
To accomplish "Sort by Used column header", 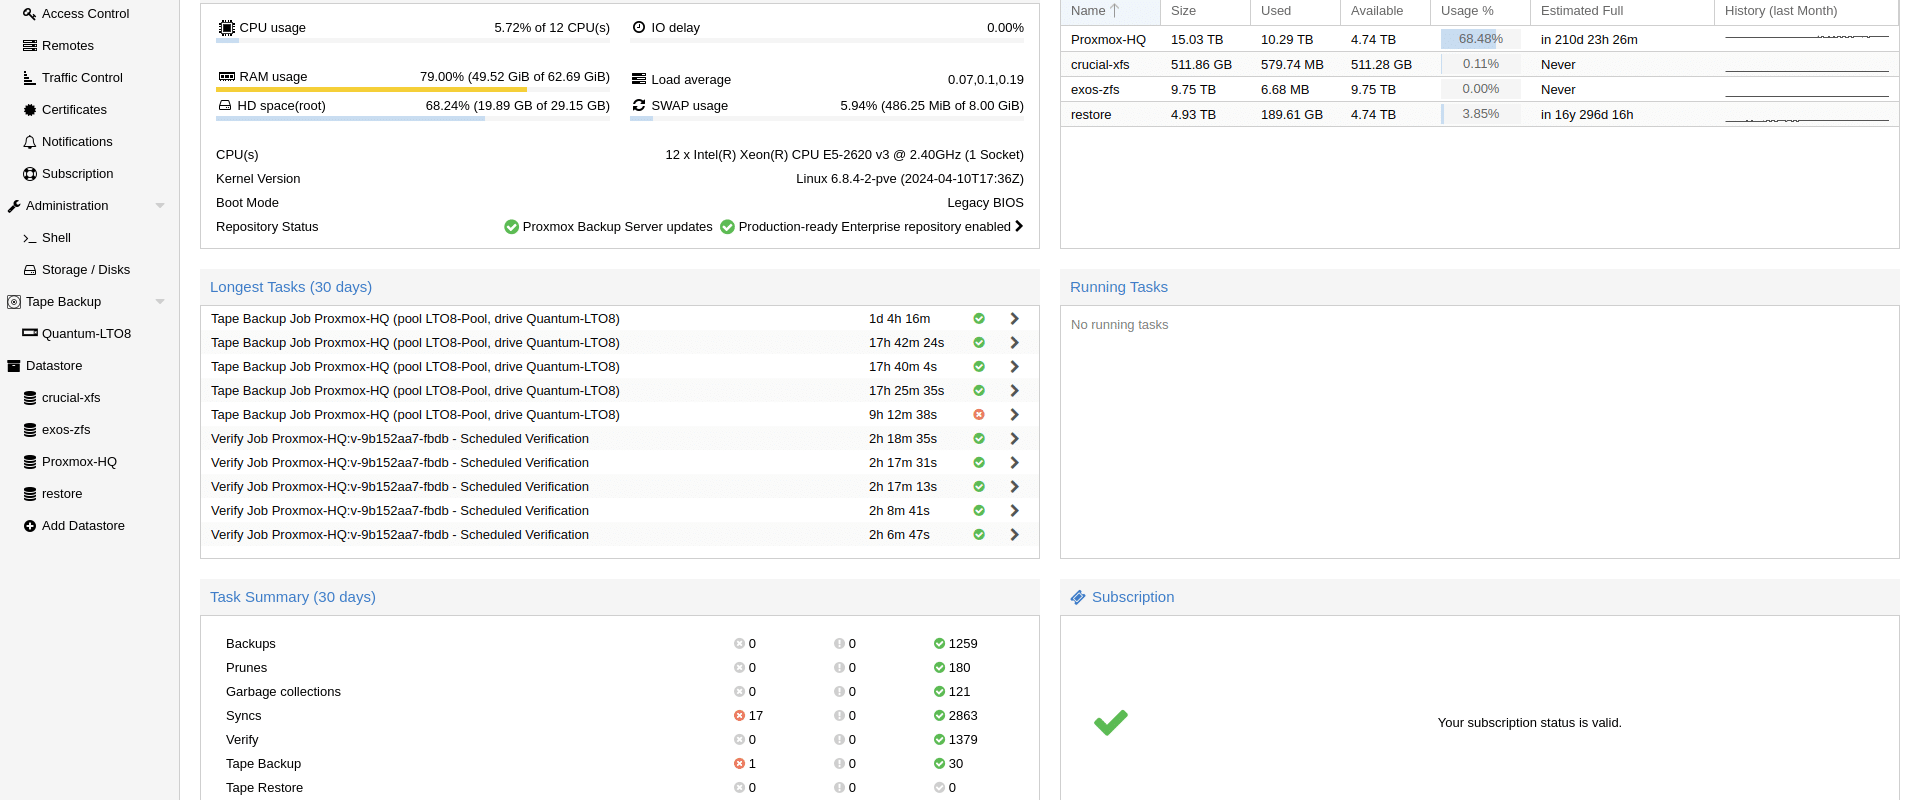I will point(1295,11).
